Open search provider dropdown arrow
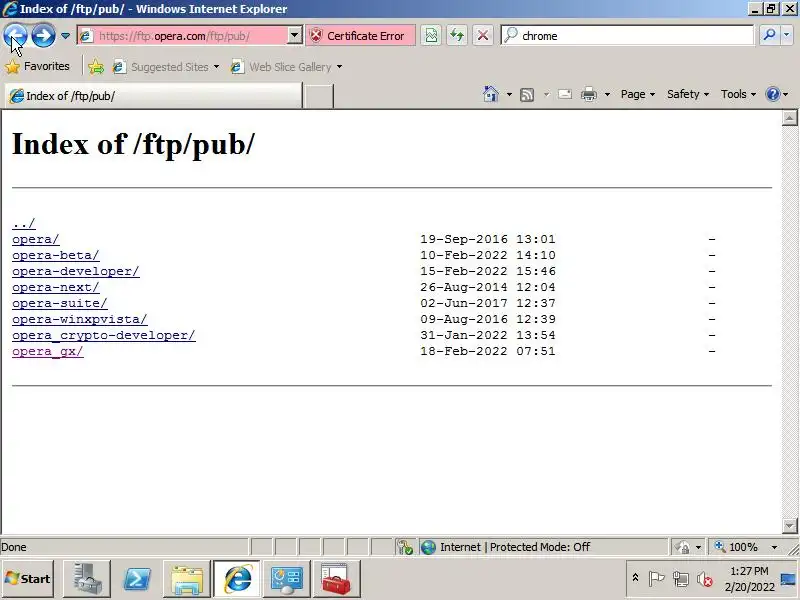This screenshot has width=800, height=600. (x=787, y=35)
